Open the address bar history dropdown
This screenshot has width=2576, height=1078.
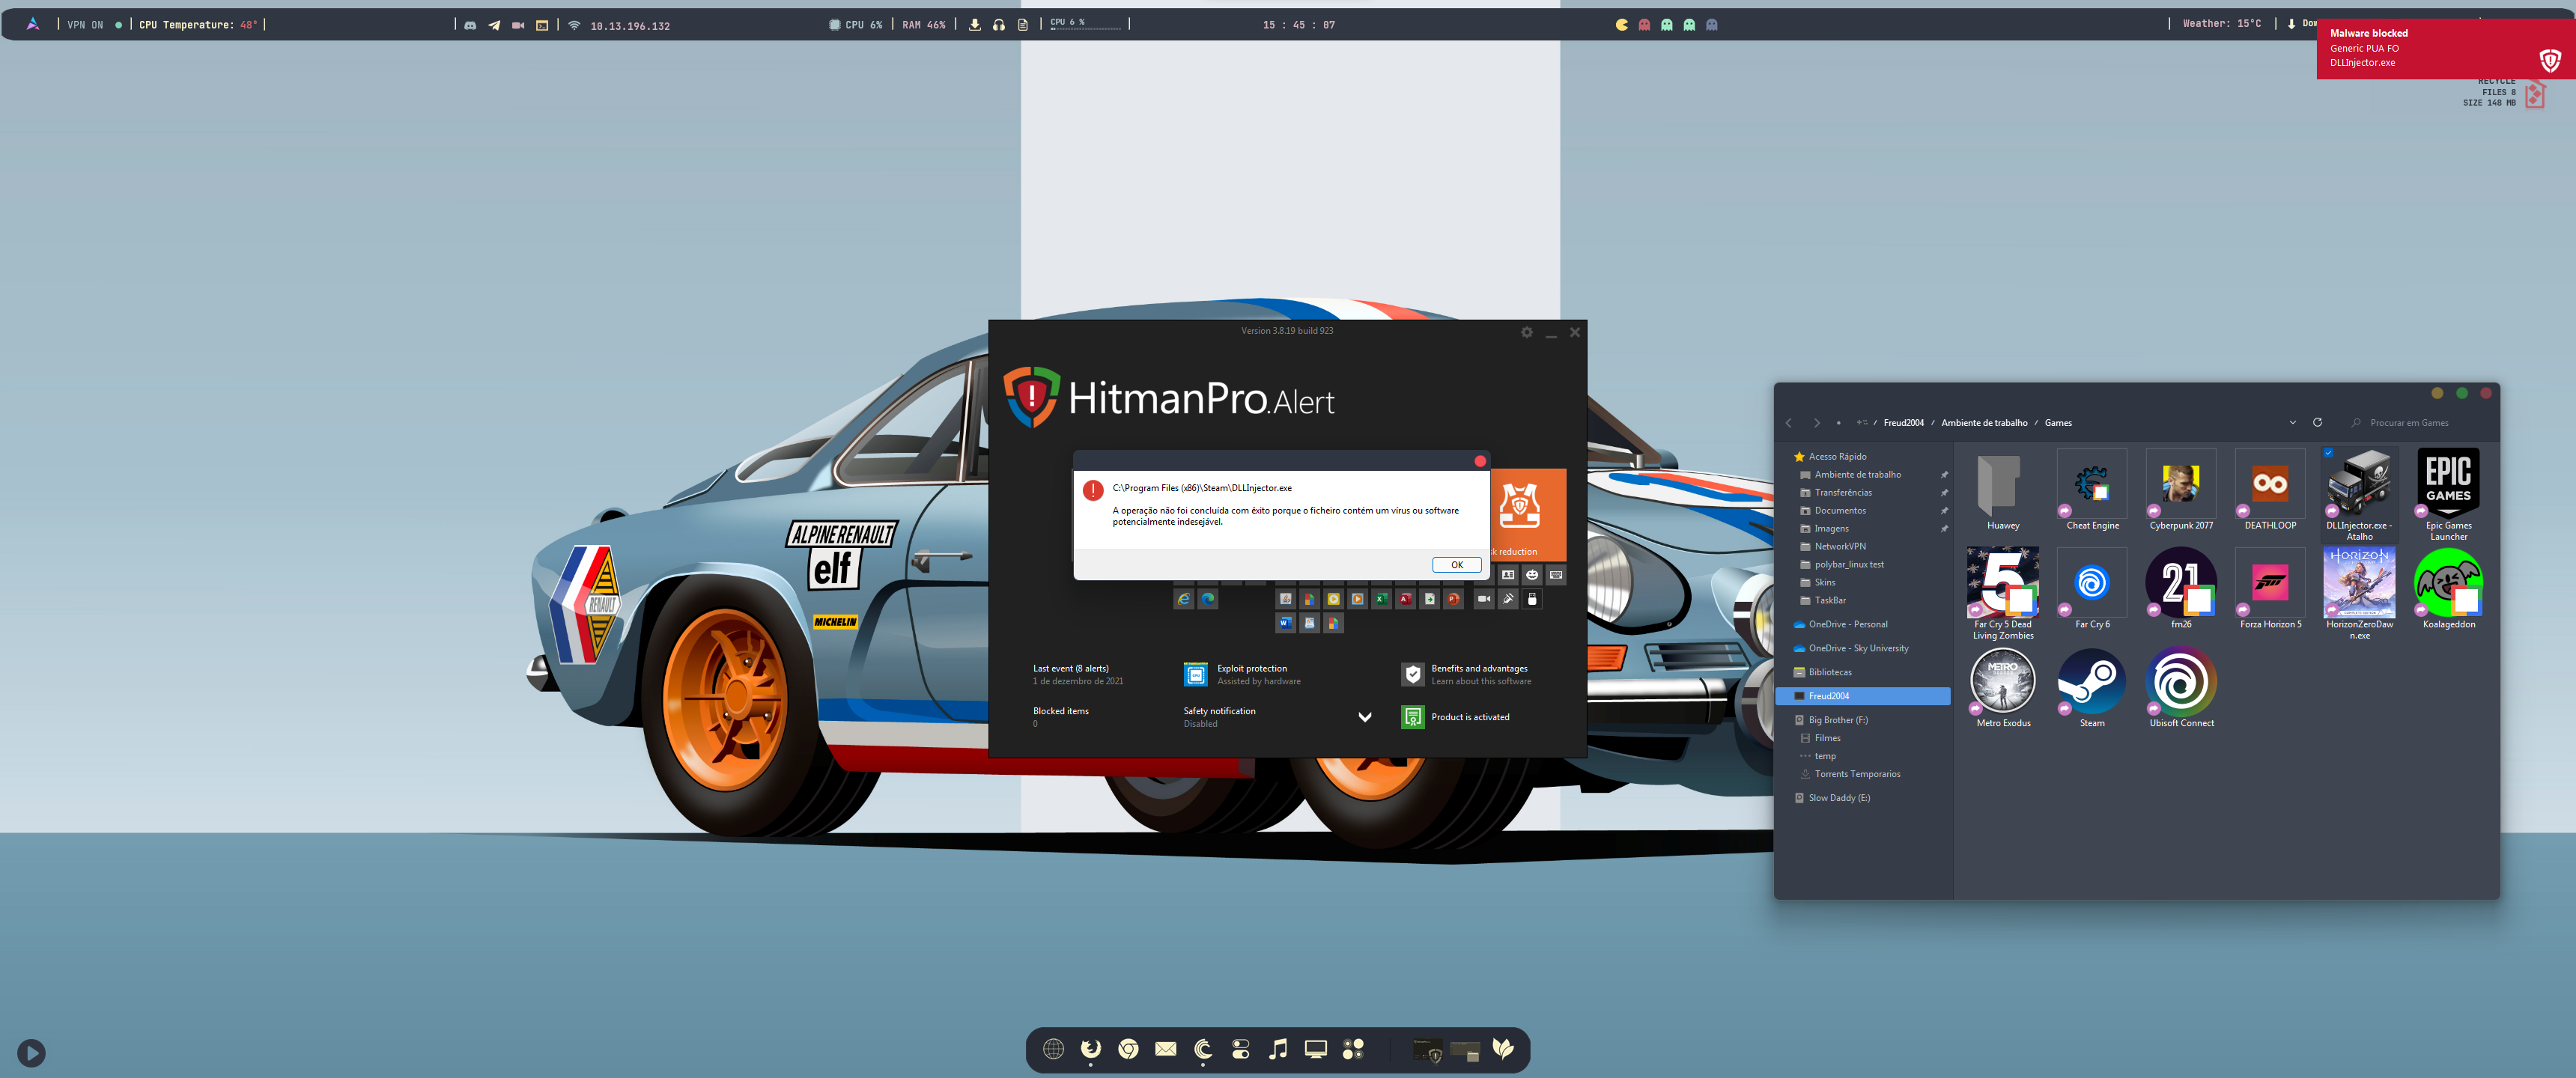pyautogui.click(x=2292, y=422)
